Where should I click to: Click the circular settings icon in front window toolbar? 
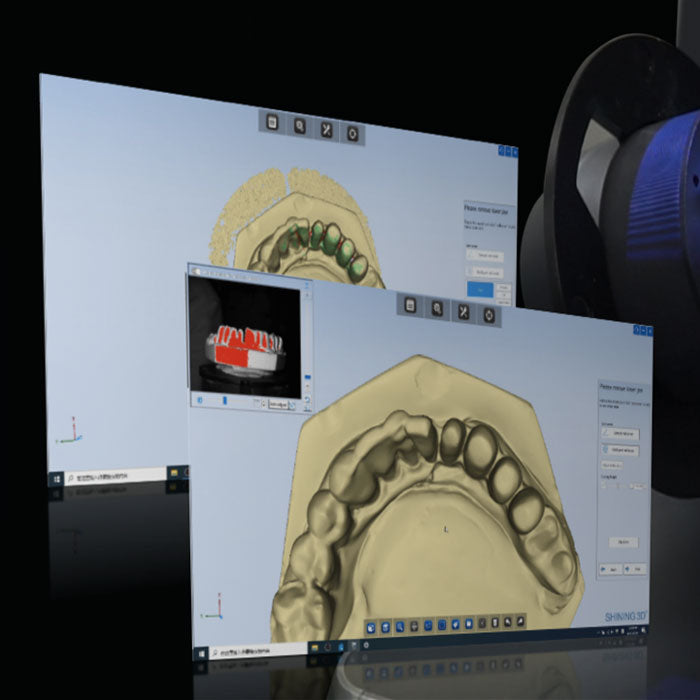[489, 314]
